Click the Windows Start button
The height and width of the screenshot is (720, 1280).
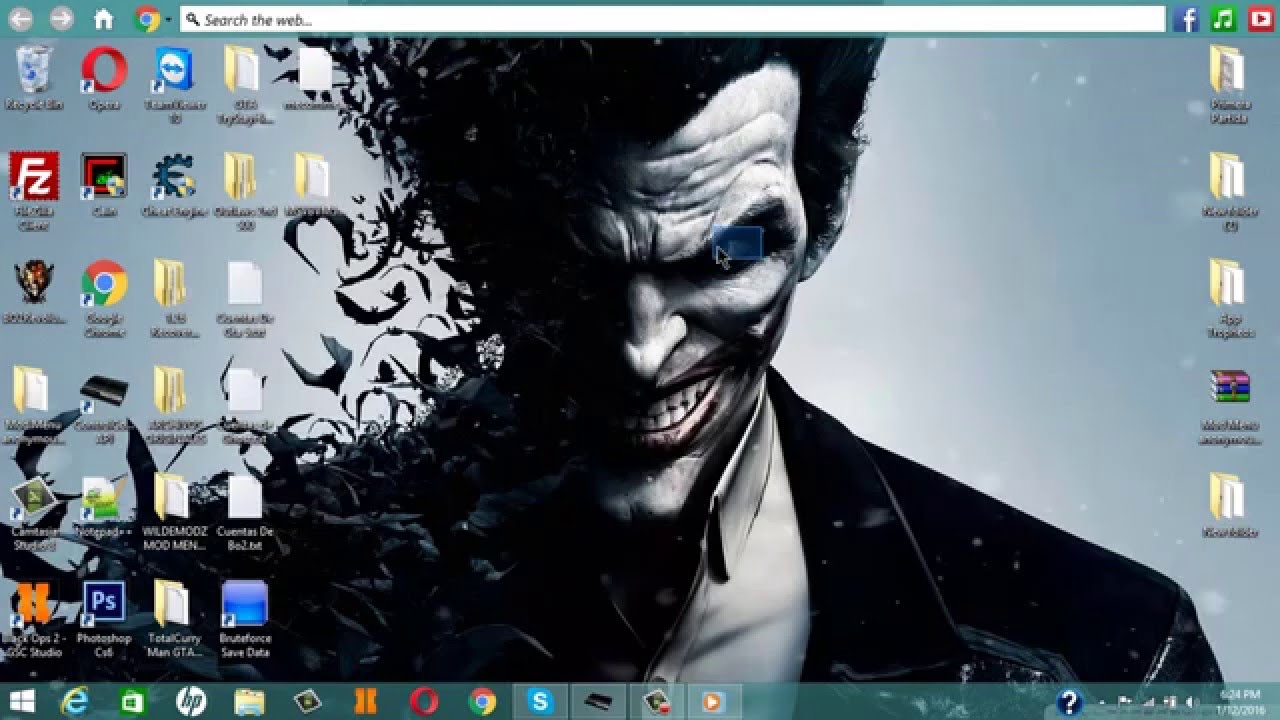22,702
